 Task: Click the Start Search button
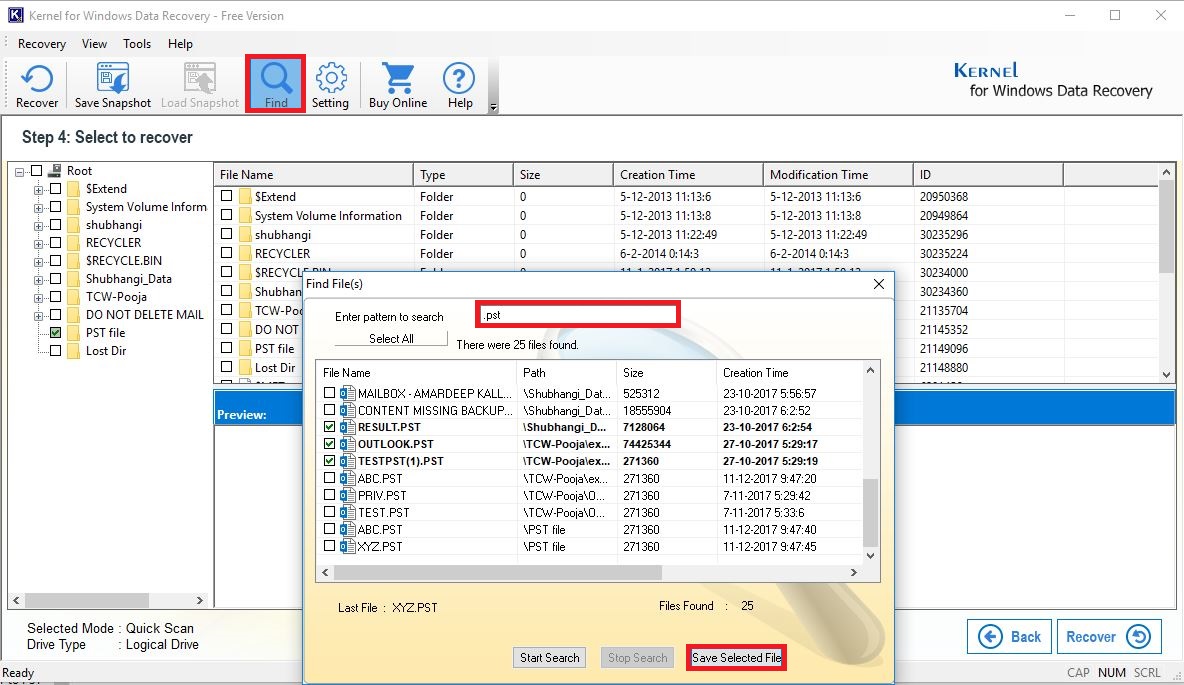[x=550, y=658]
